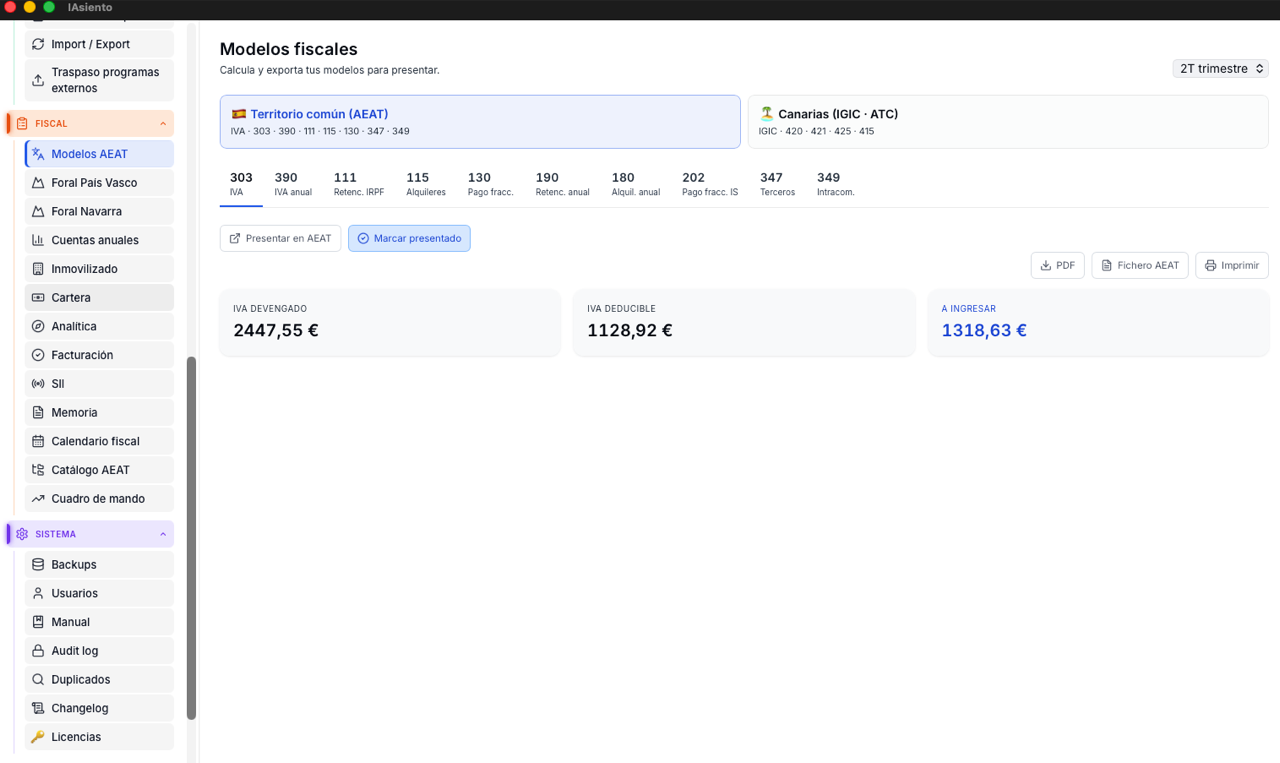Open the 2T trimestre period dropdown
Image resolution: width=1280 pixels, height=763 pixels.
click(1220, 69)
